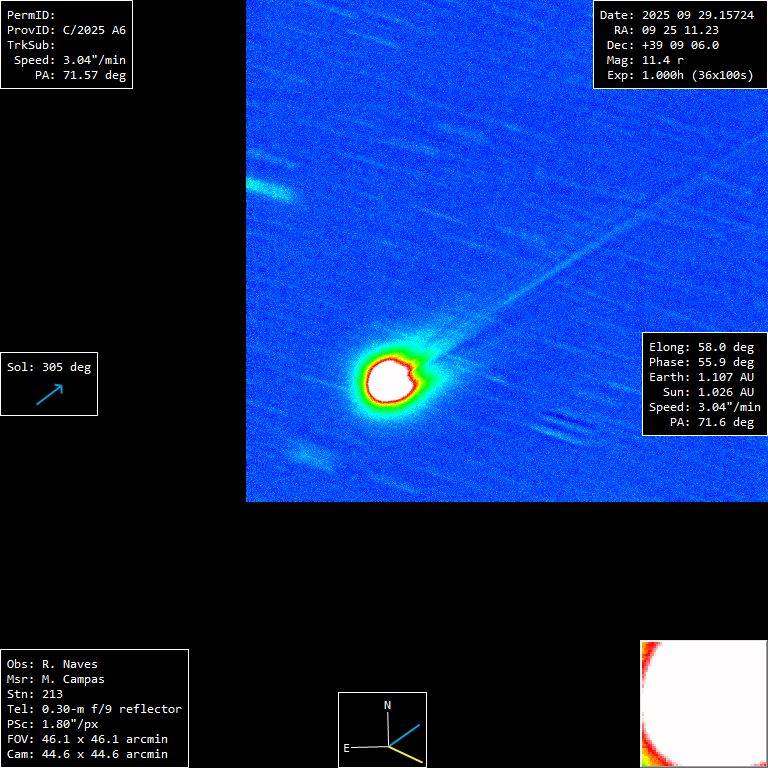Click the yellow motion line in compass
The height and width of the screenshot is (768, 768).
point(407,756)
